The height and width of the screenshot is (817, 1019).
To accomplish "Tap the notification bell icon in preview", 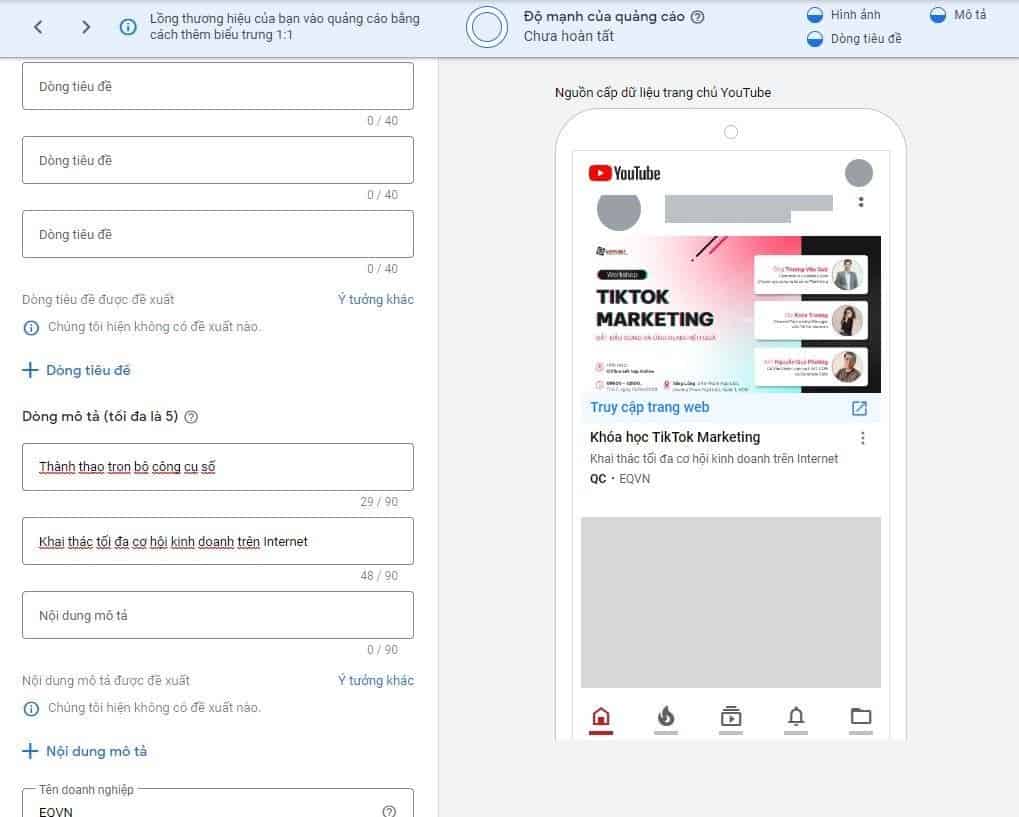I will click(796, 716).
